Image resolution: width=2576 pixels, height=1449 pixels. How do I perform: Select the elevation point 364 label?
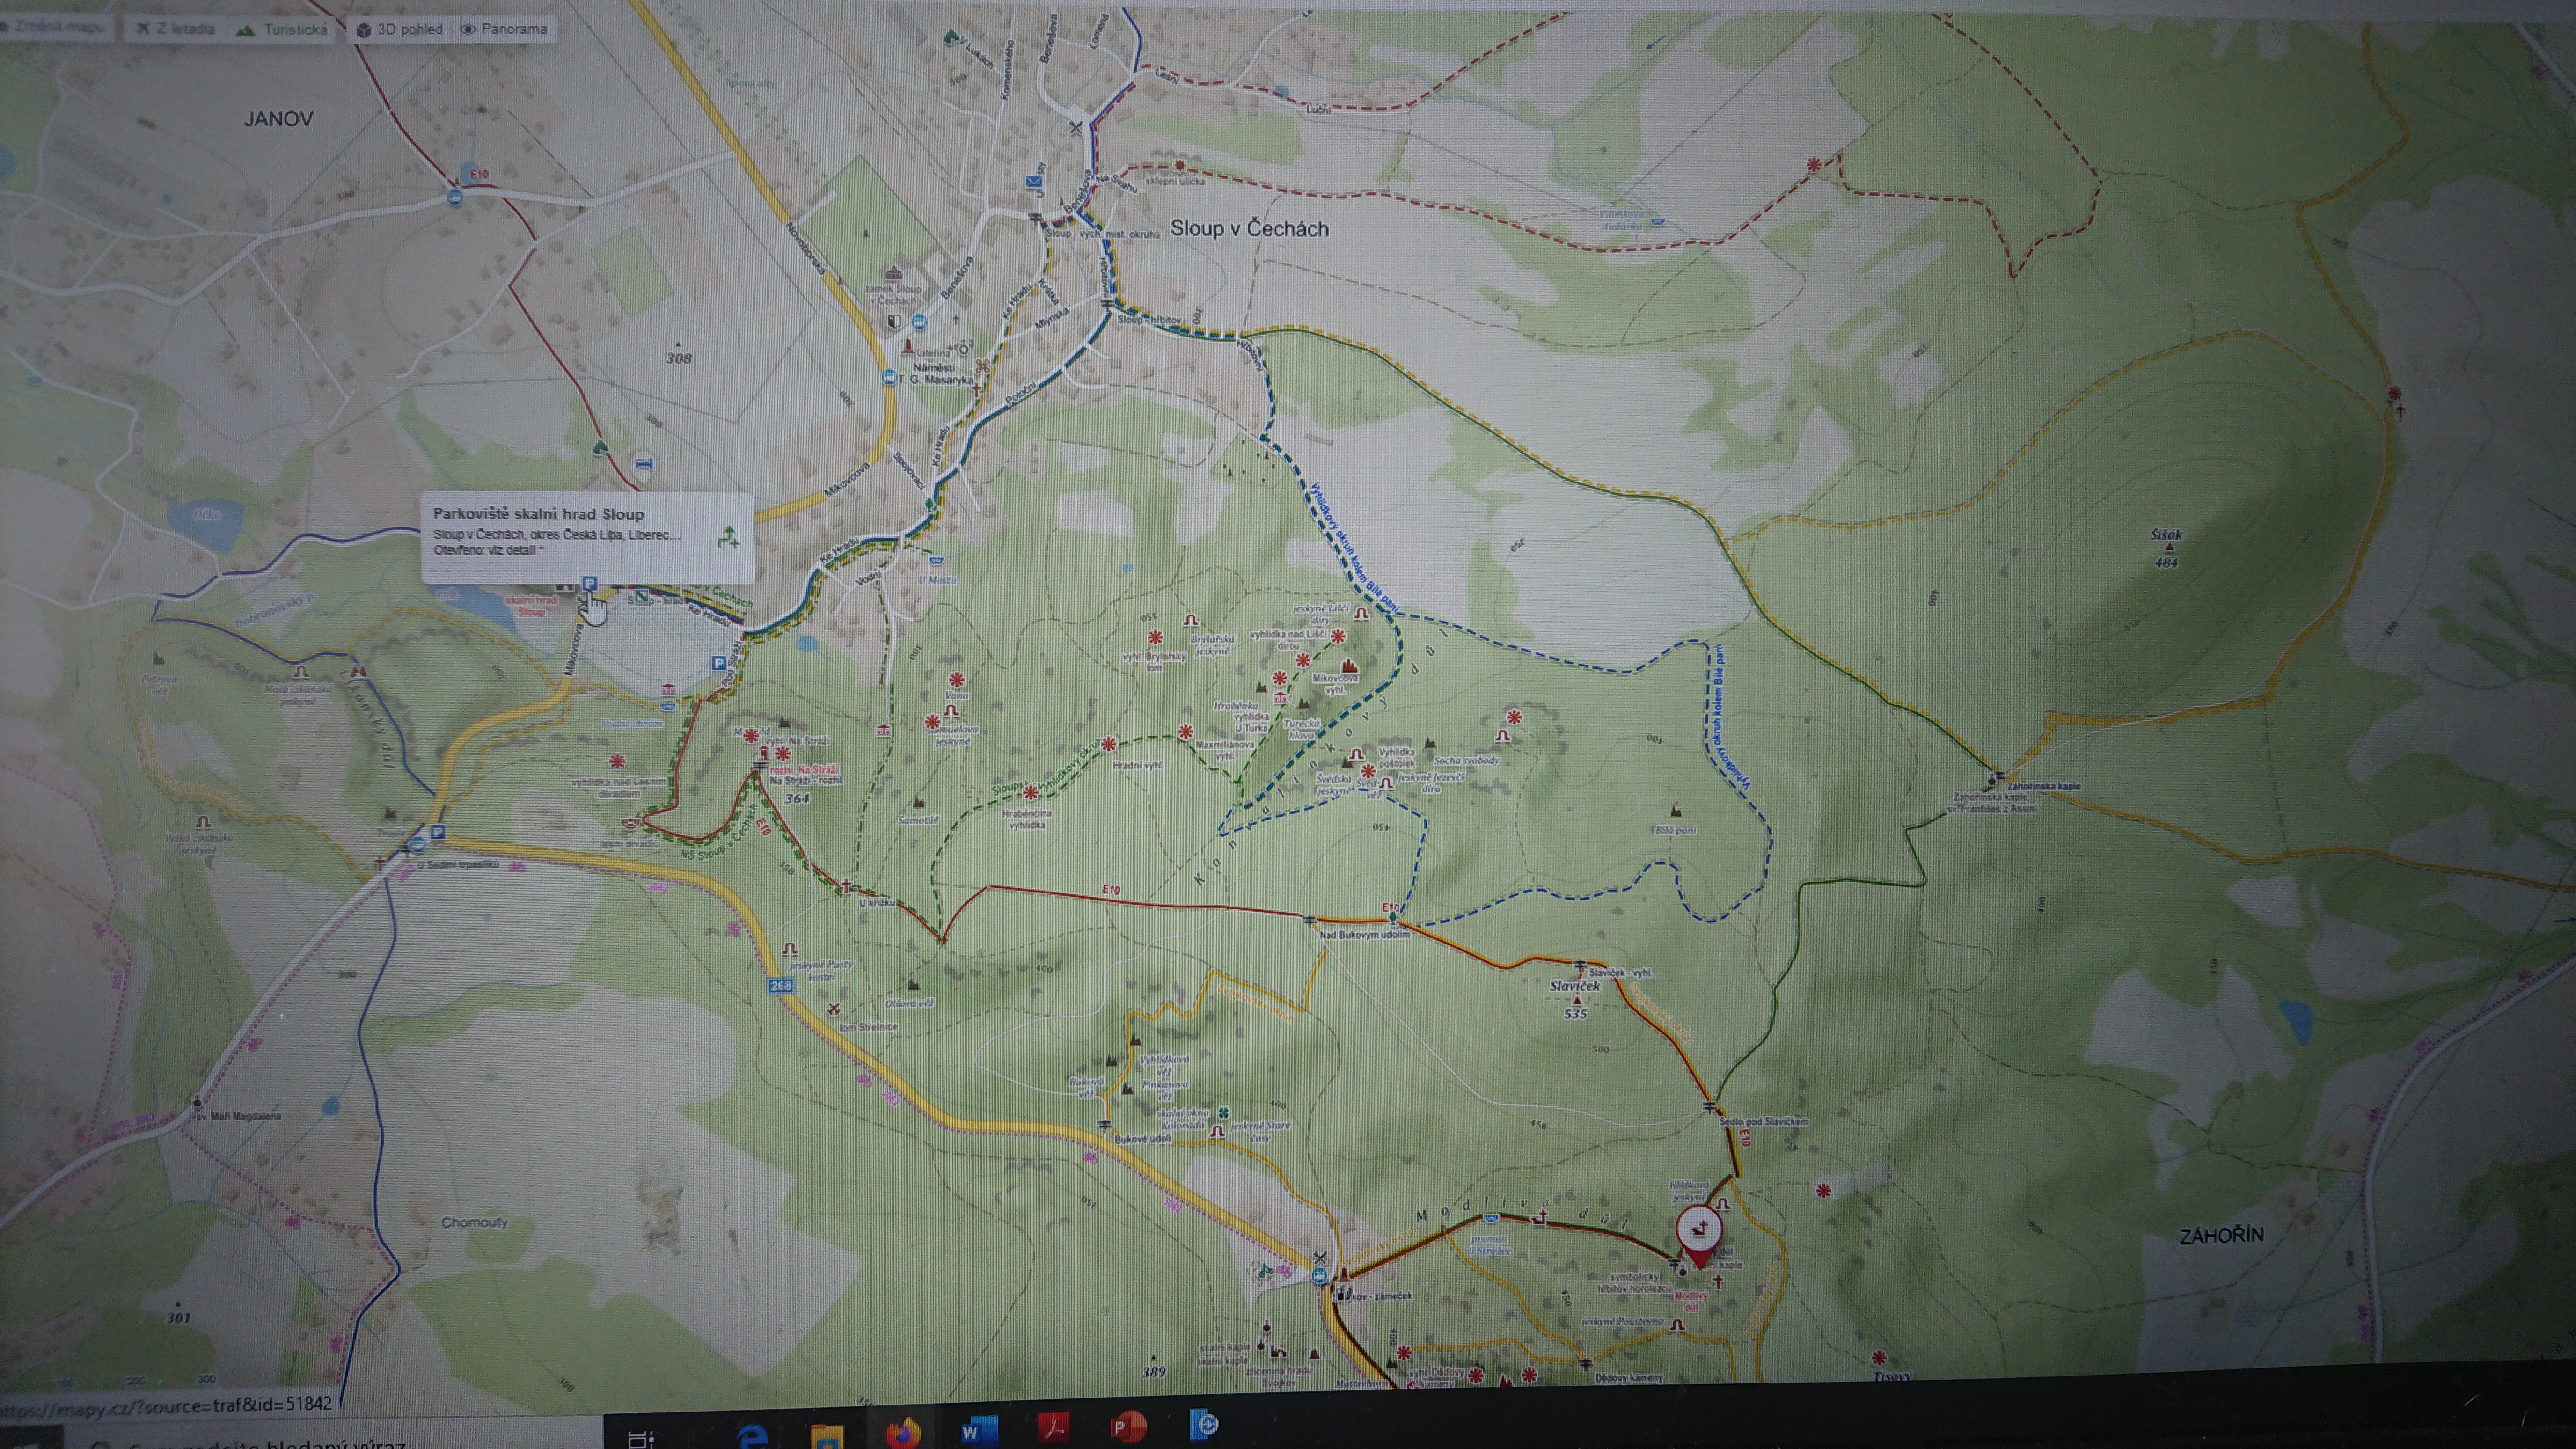click(797, 799)
